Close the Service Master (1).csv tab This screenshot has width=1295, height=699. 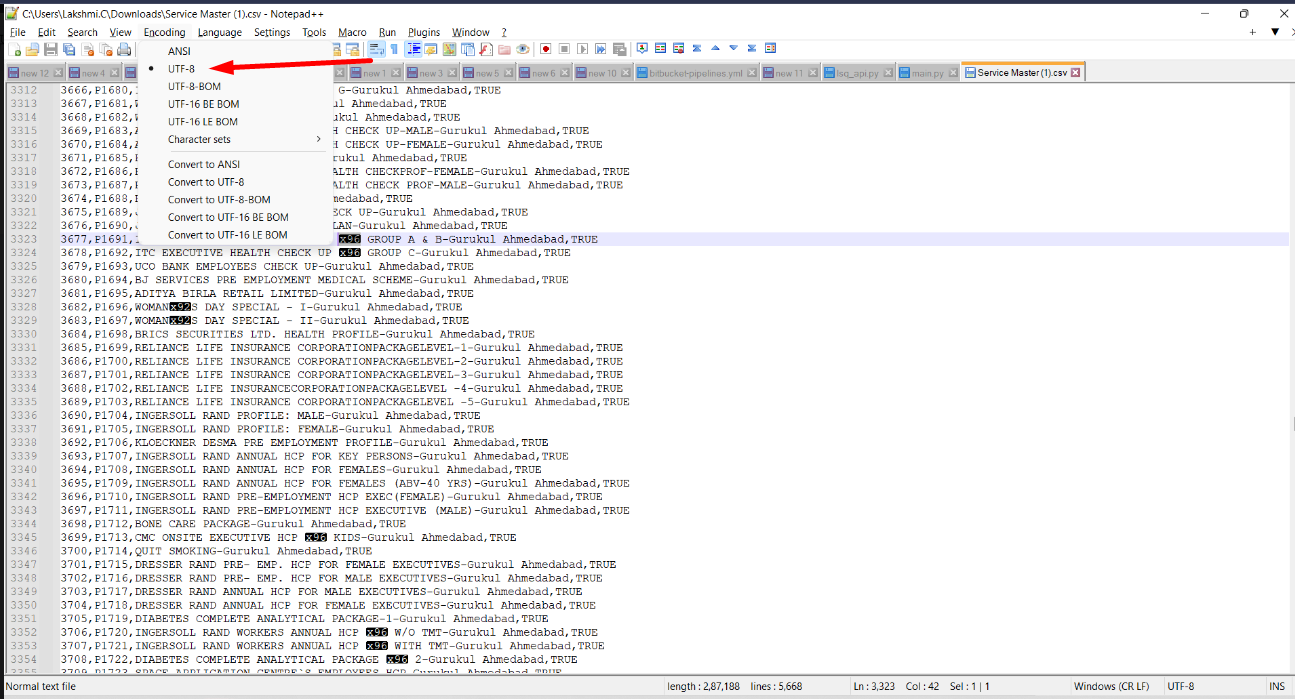pos(1076,73)
